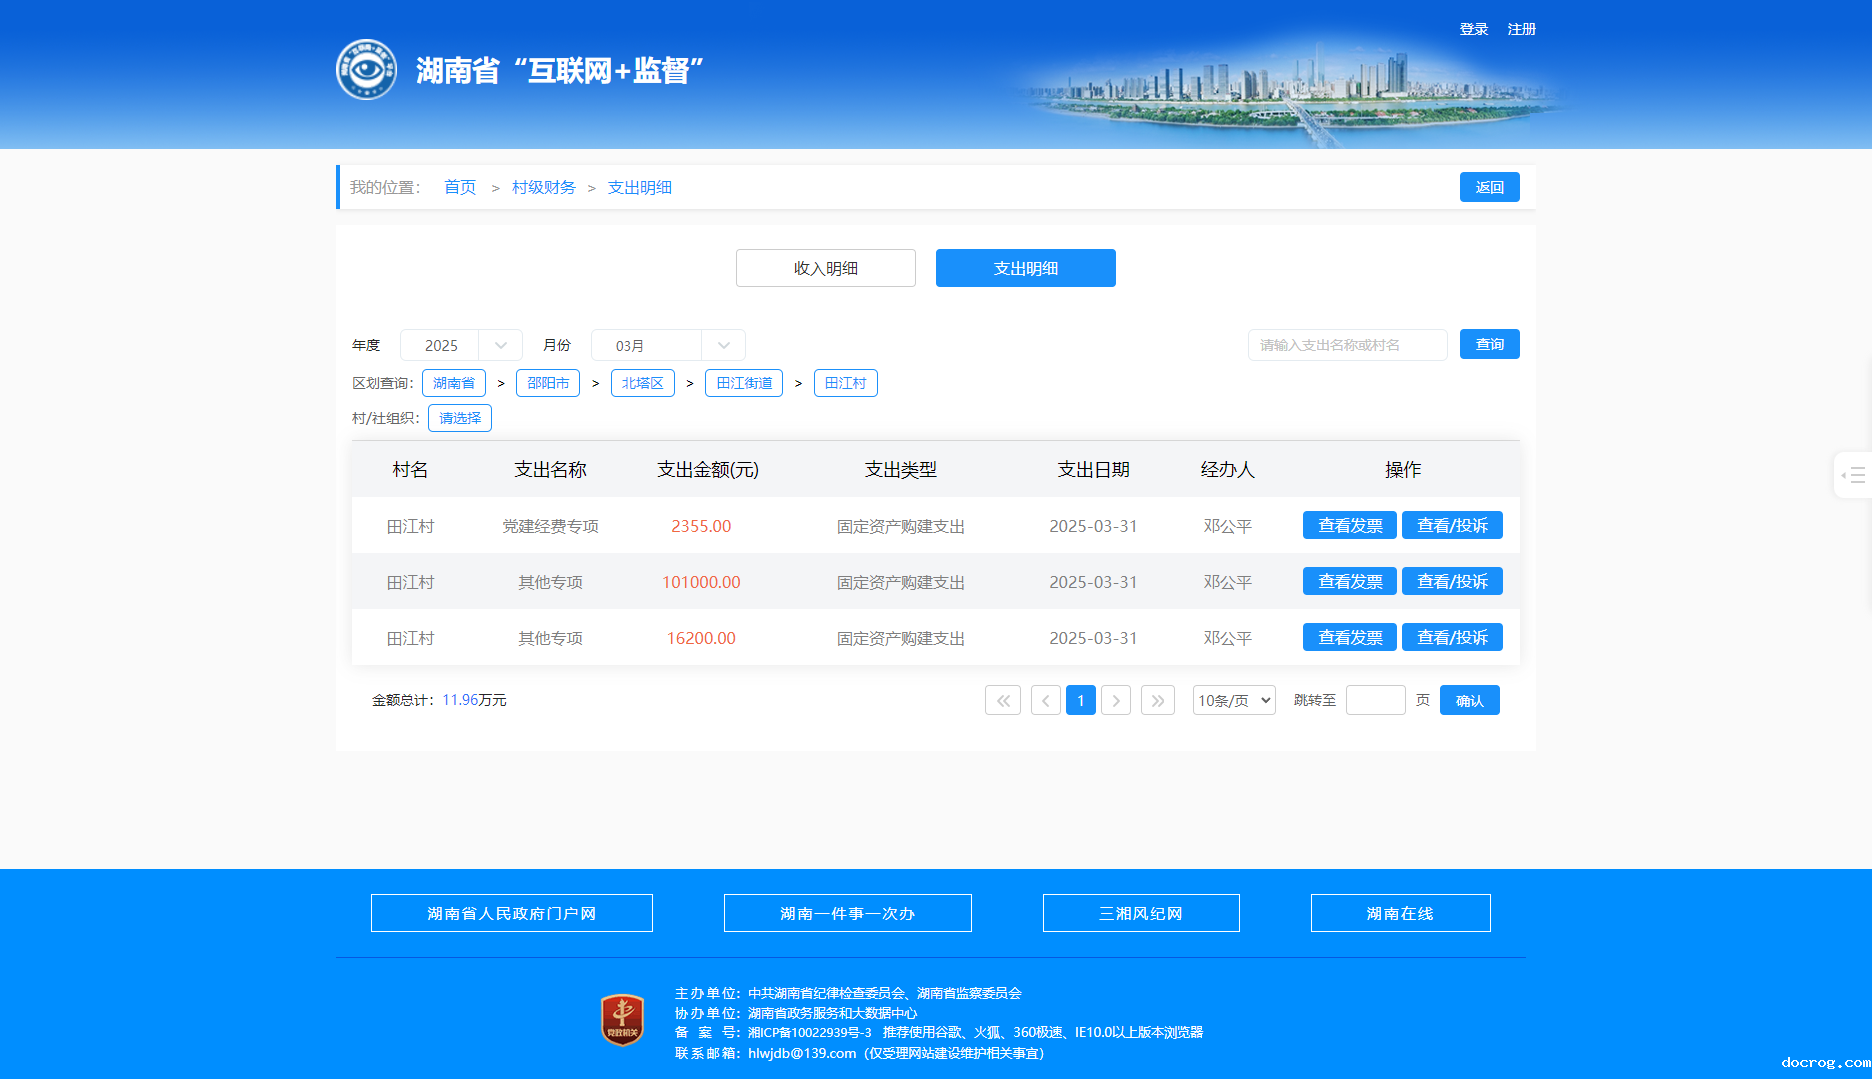Click the 返回 button
Screen dimensions: 1872x1079
[x=1489, y=187]
